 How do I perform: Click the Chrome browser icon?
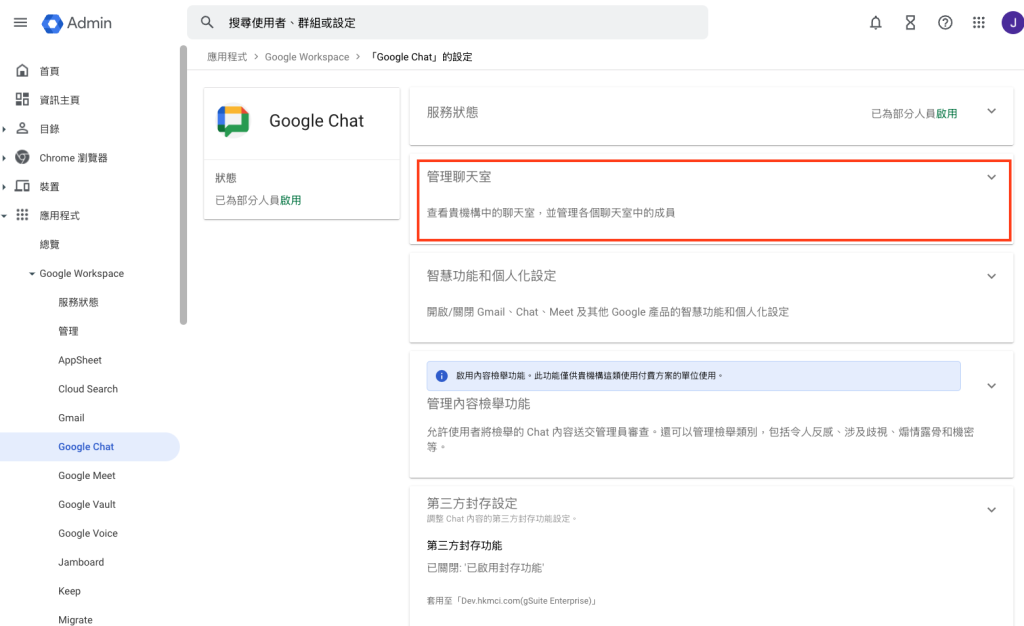point(22,157)
